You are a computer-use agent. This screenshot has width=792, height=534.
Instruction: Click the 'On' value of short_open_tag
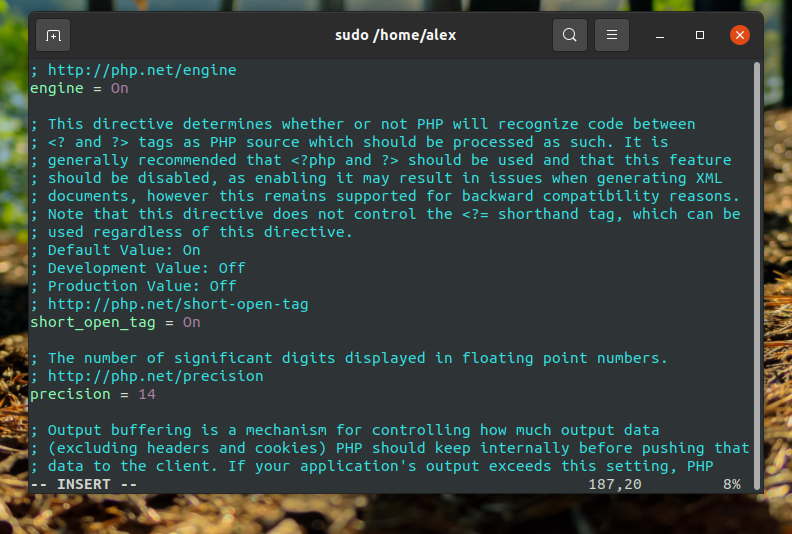[x=191, y=322]
